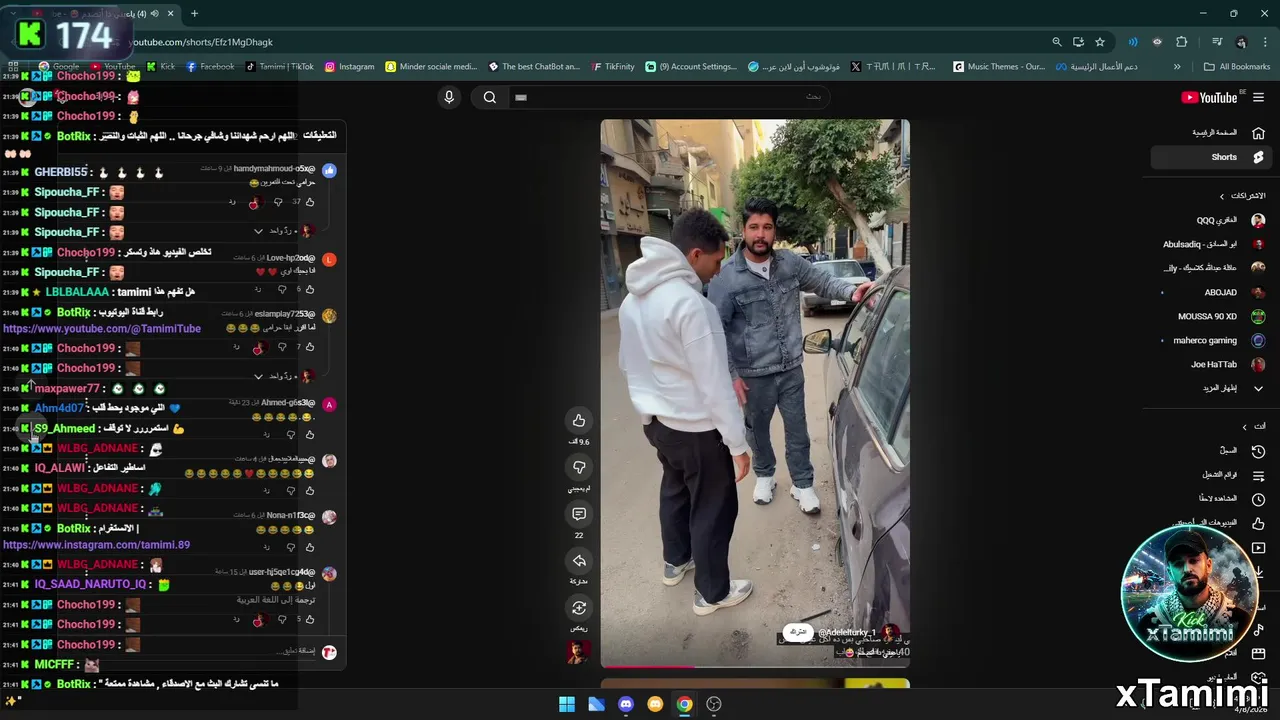Open Chrome from the taskbar
1280x720 pixels.
coord(684,704)
